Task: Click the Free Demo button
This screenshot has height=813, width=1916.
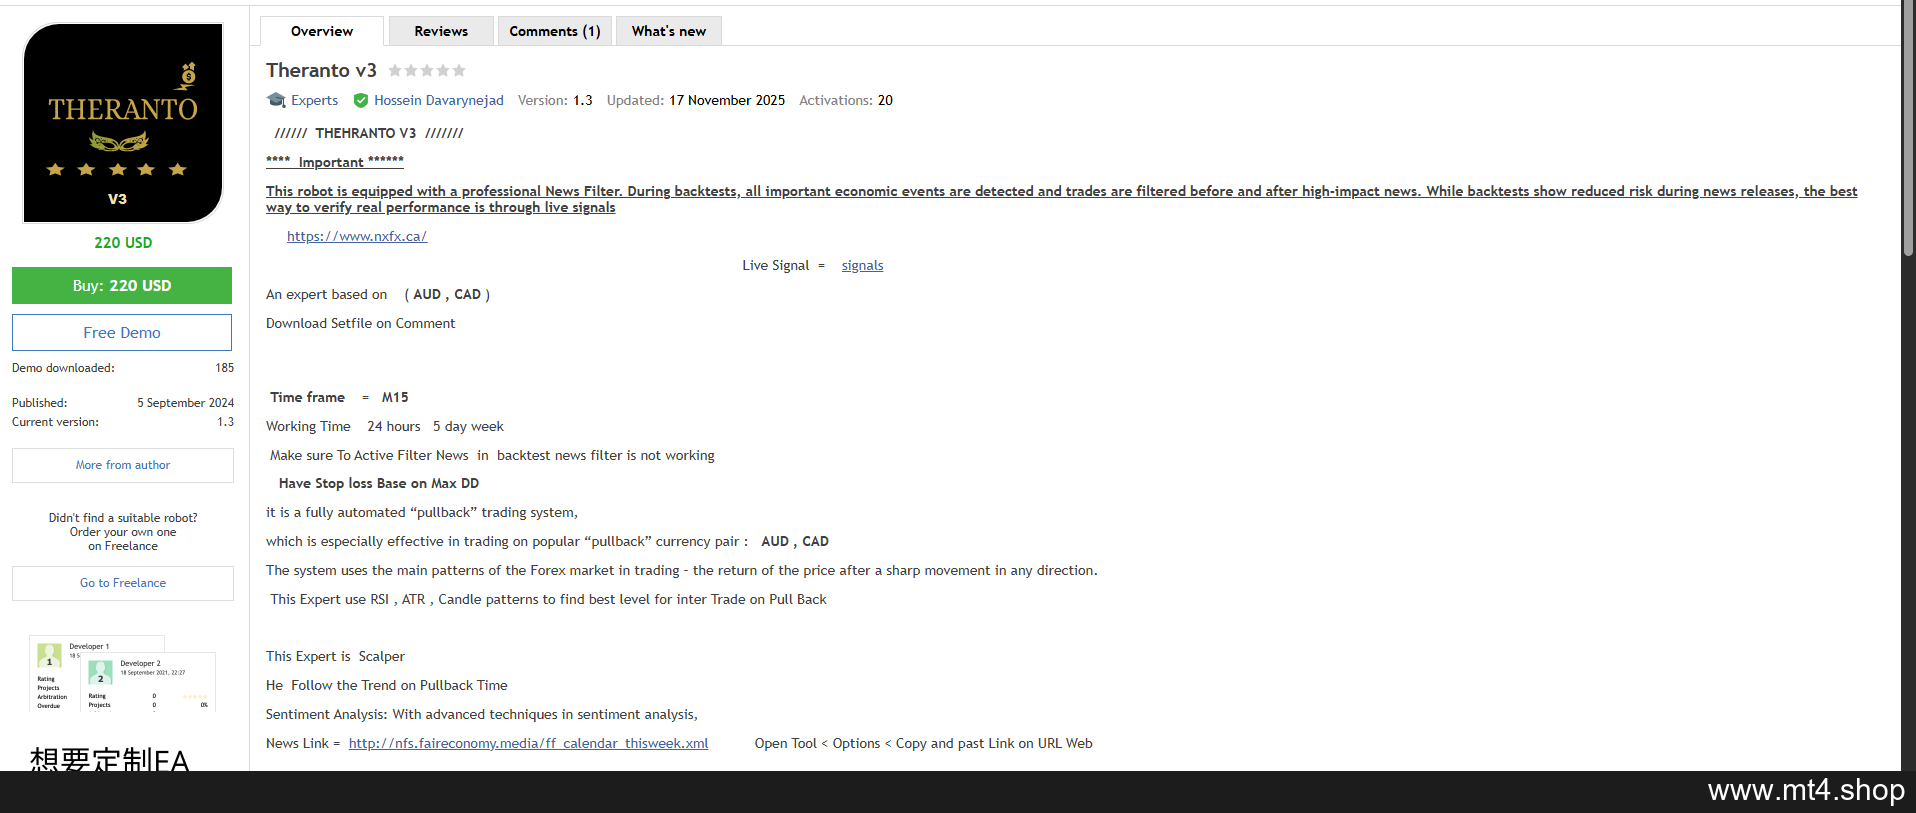Action: 122,333
